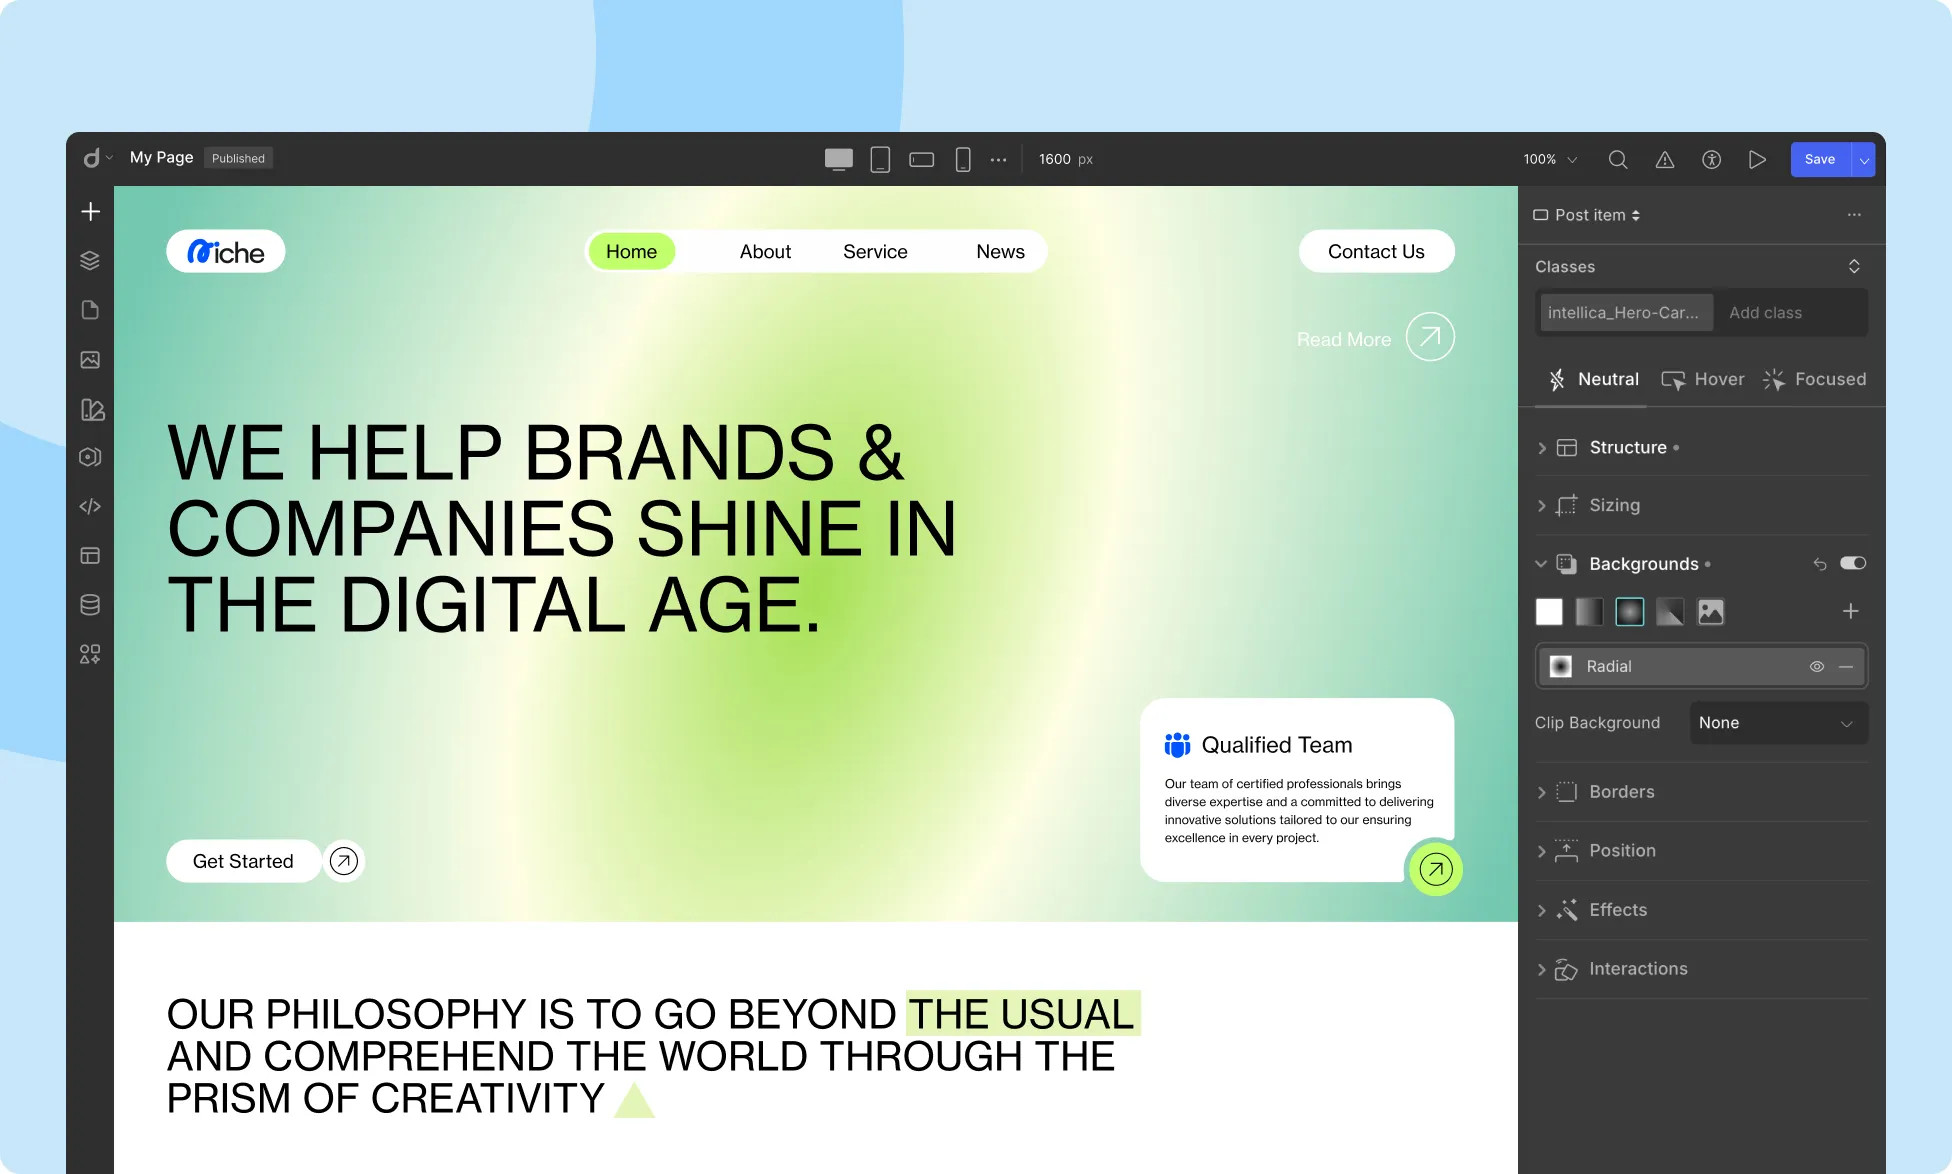Click the Read More link

pos(1343,339)
